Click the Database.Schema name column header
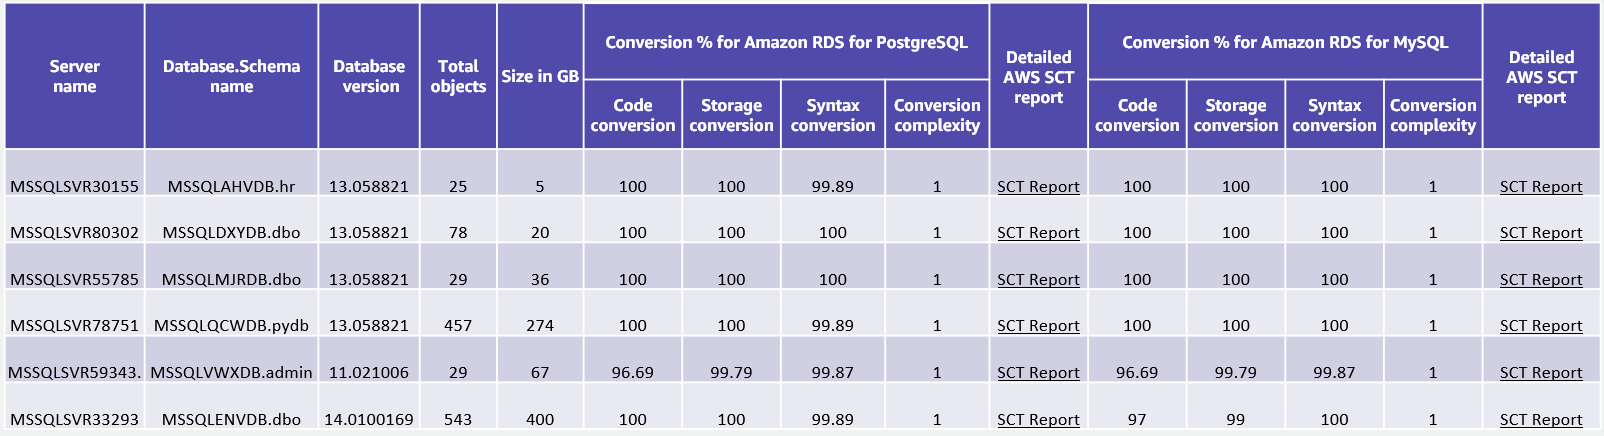The width and height of the screenshot is (1604, 436). [231, 76]
